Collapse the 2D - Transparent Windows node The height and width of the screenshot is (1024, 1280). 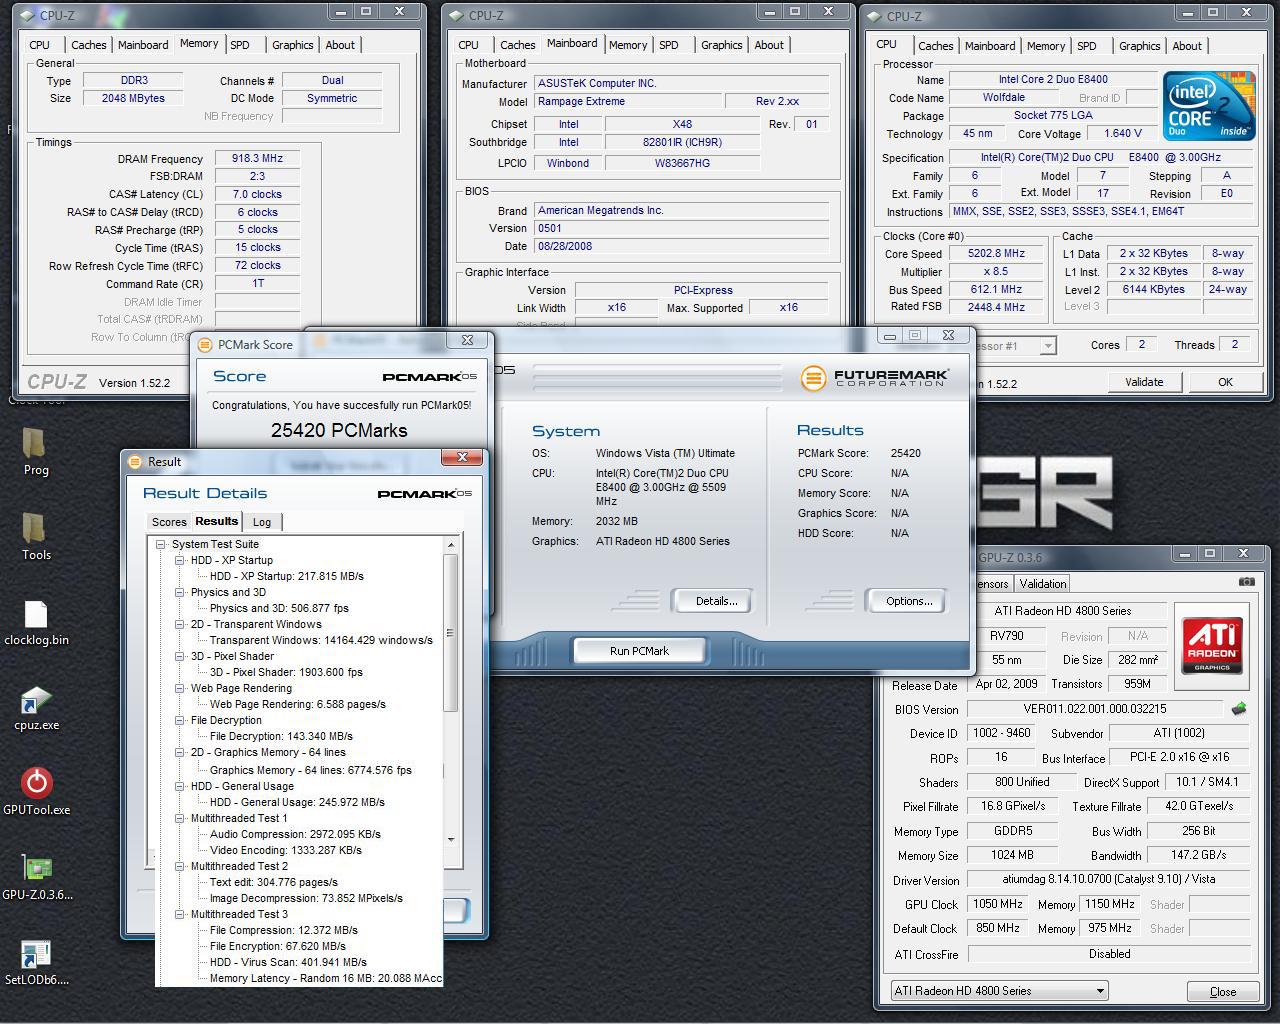coord(180,625)
